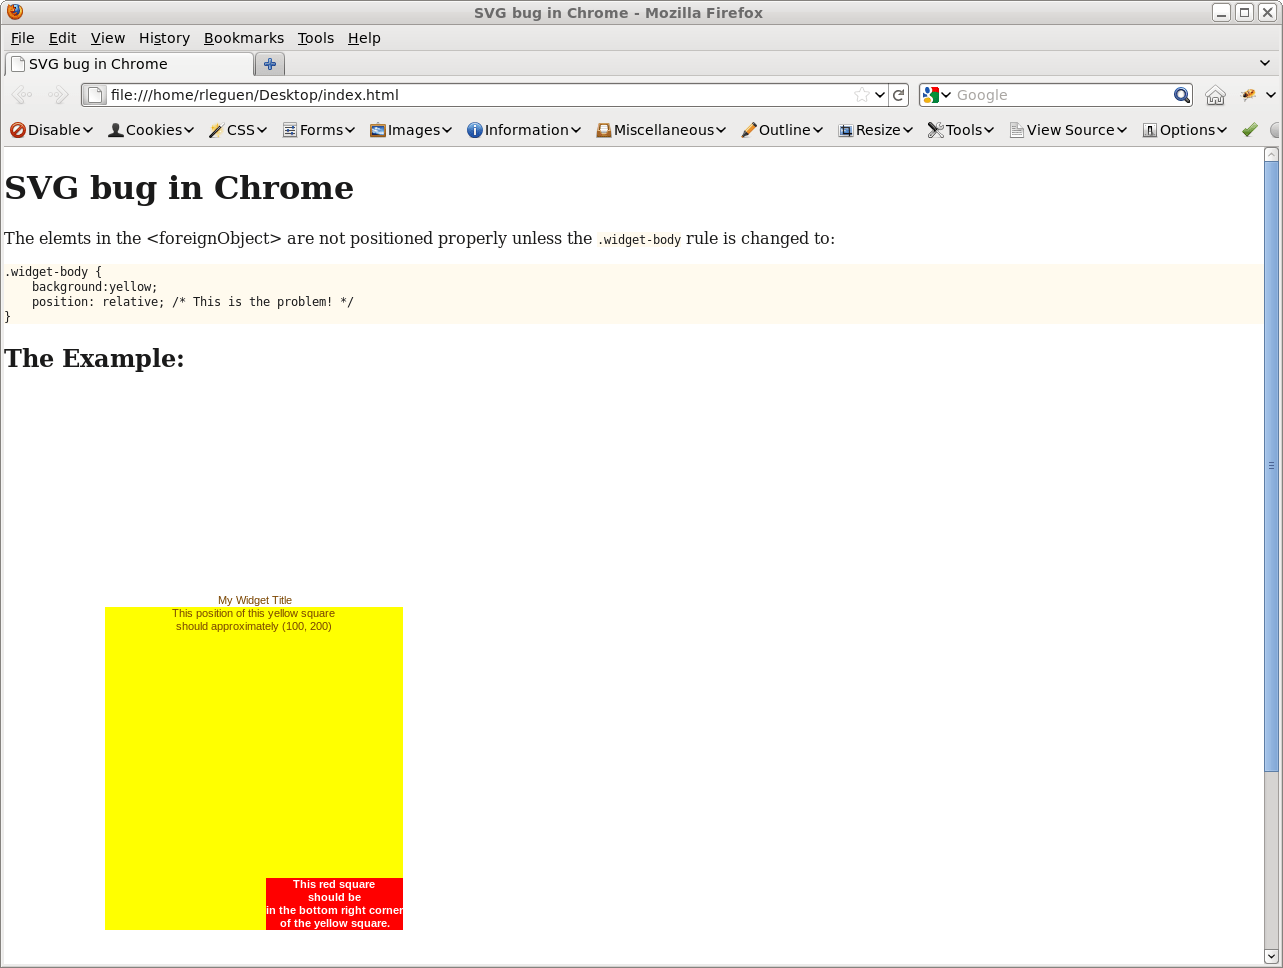Open the CSS toolbar menu

point(238,130)
